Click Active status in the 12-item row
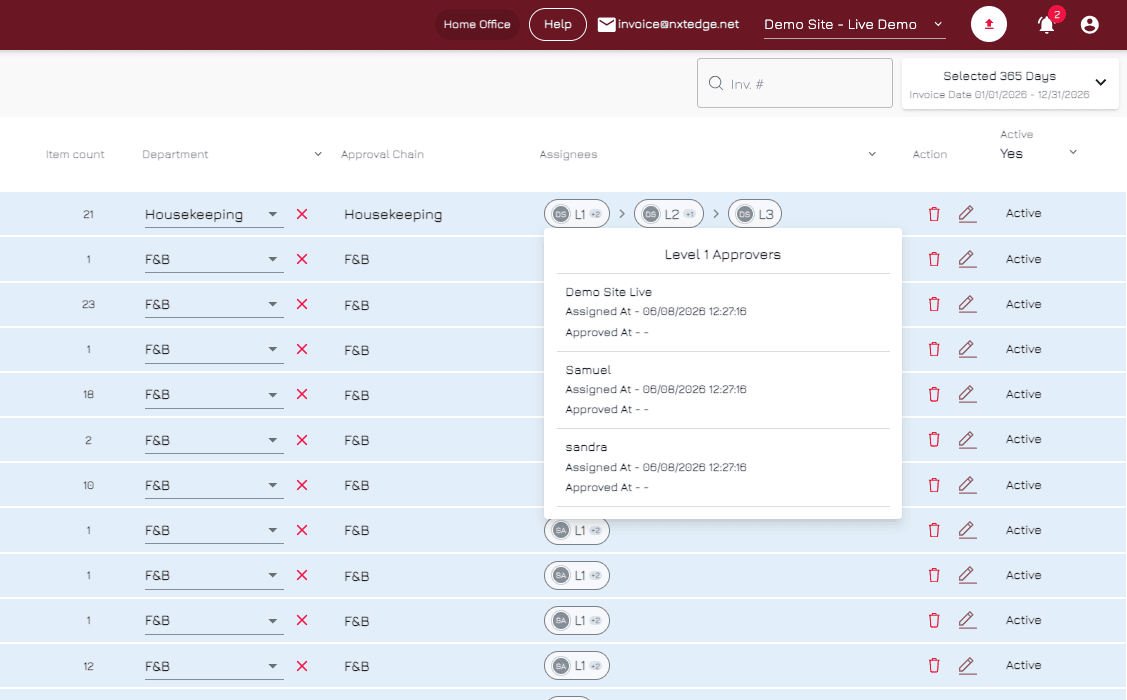Screen dimensions: 1127x700 click(x=1023, y=665)
